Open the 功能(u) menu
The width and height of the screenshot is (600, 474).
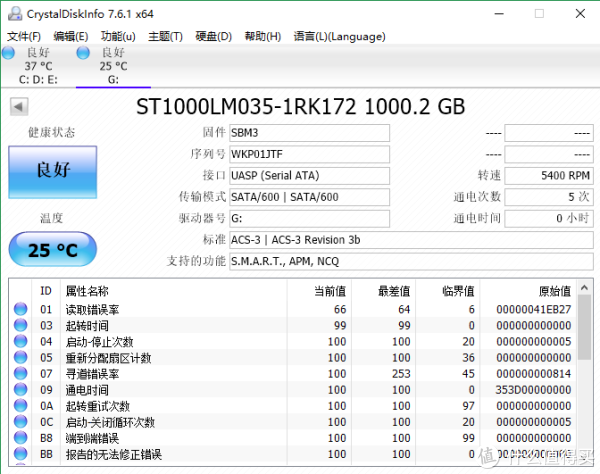[x=118, y=37]
